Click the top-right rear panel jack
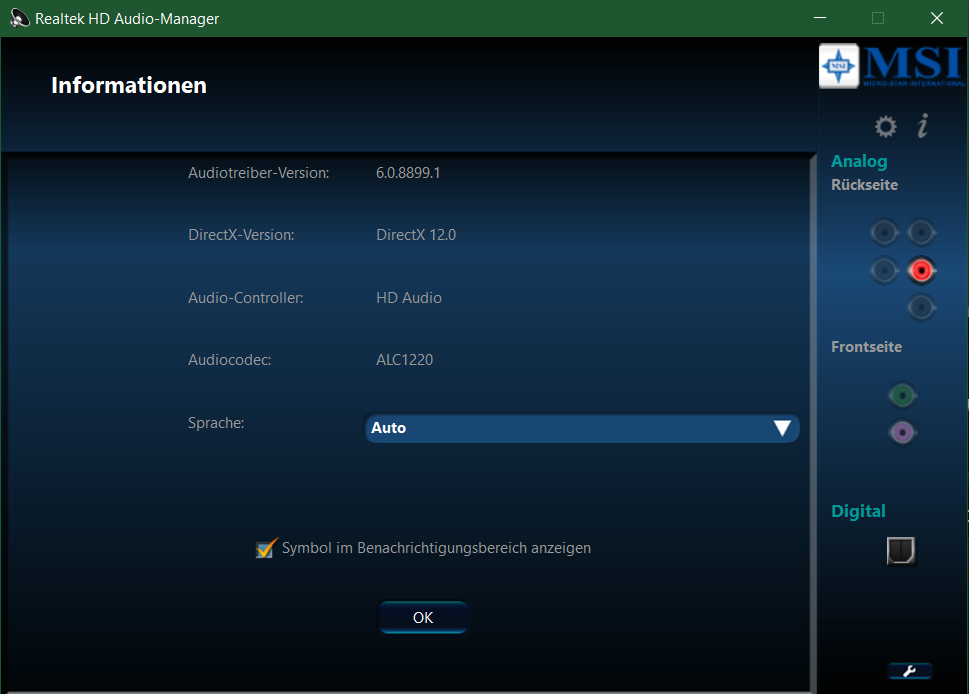Screen dimensions: 969x694 [921, 233]
